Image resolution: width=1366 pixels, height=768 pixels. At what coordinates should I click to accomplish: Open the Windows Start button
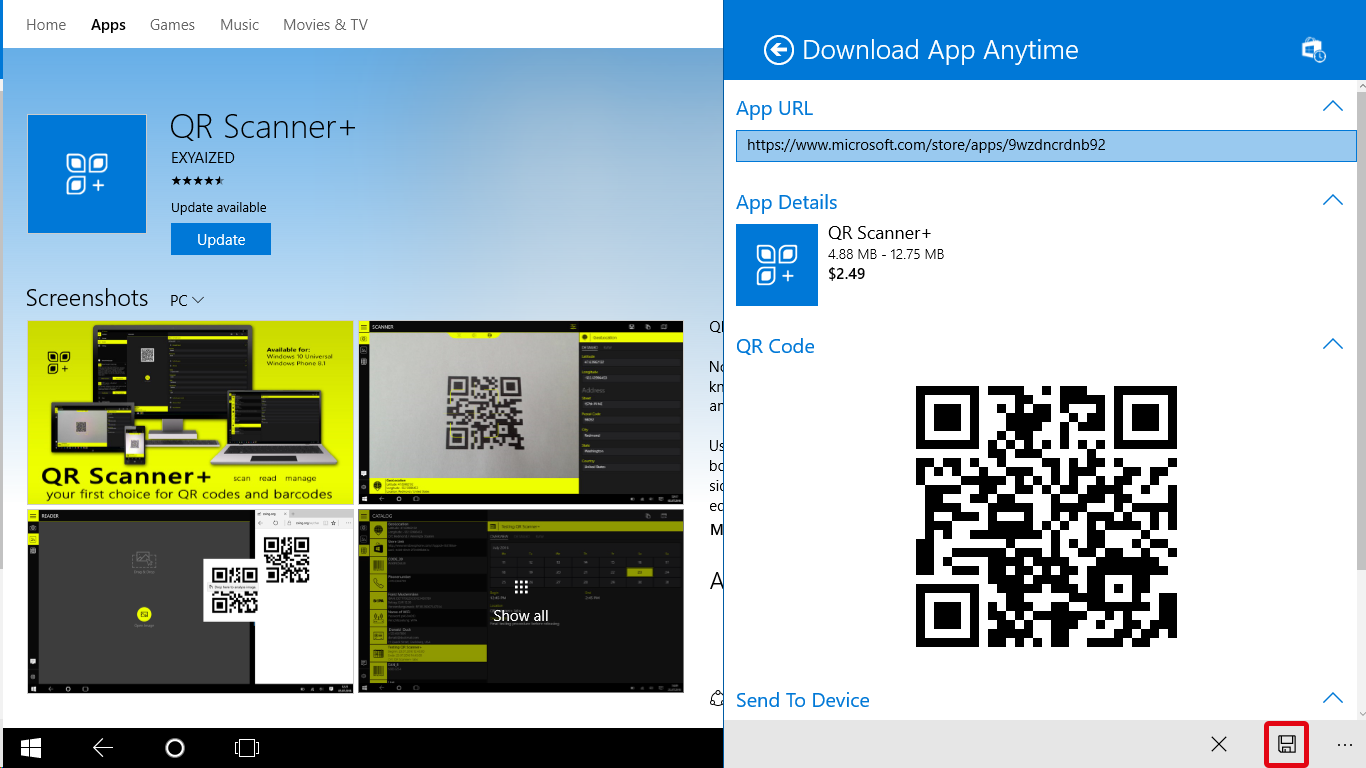pyautogui.click(x=30, y=748)
